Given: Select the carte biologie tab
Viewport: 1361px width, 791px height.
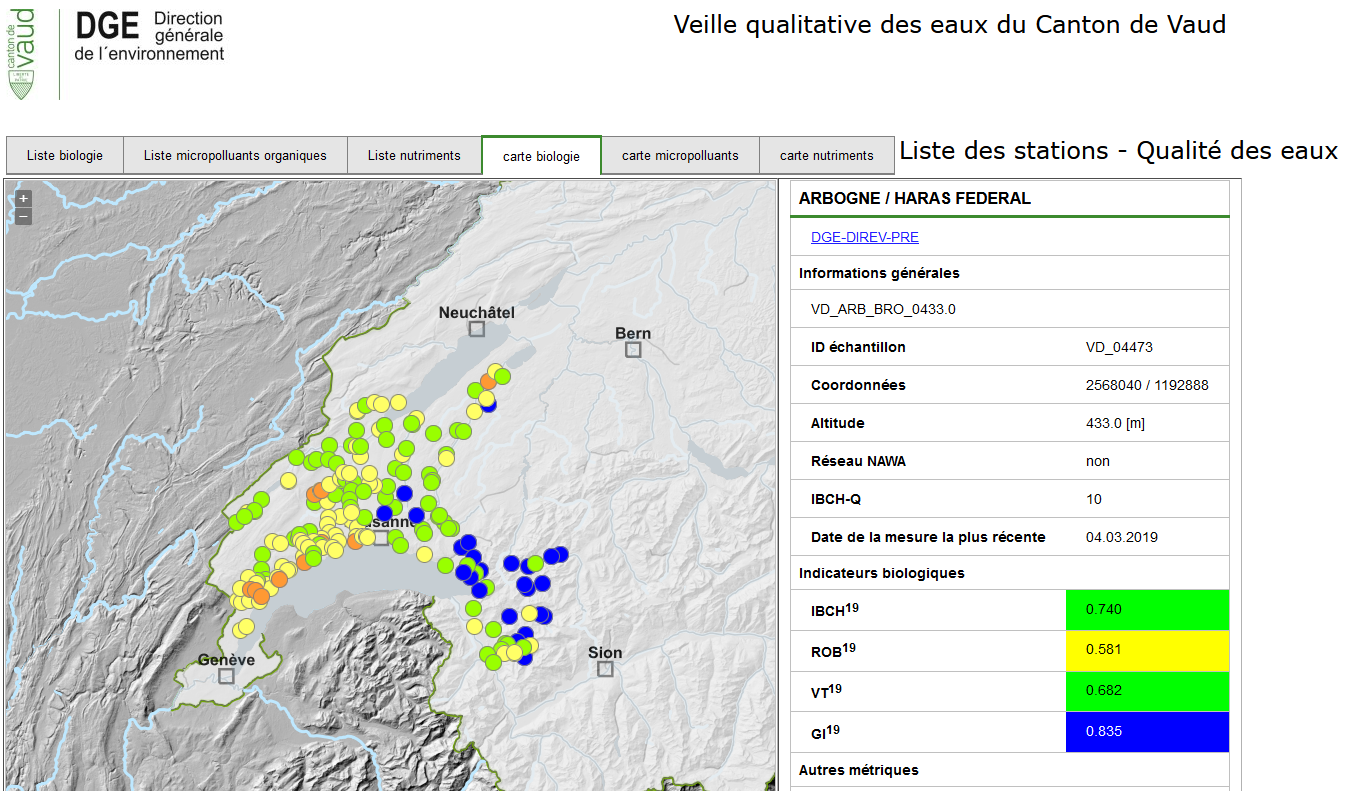Looking at the screenshot, I should click(x=541, y=157).
